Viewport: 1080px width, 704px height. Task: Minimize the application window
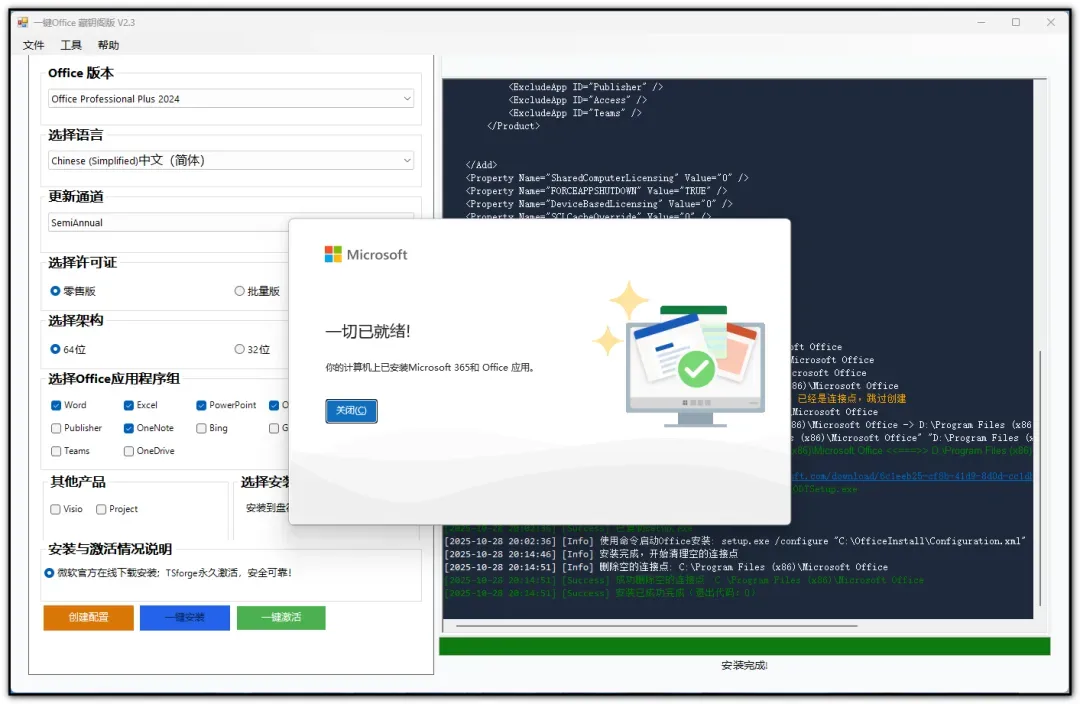[982, 22]
